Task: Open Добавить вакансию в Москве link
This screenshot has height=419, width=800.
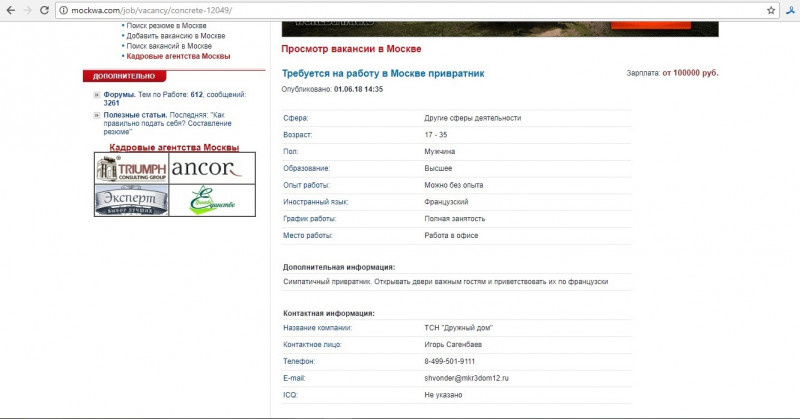Action: 176,36
